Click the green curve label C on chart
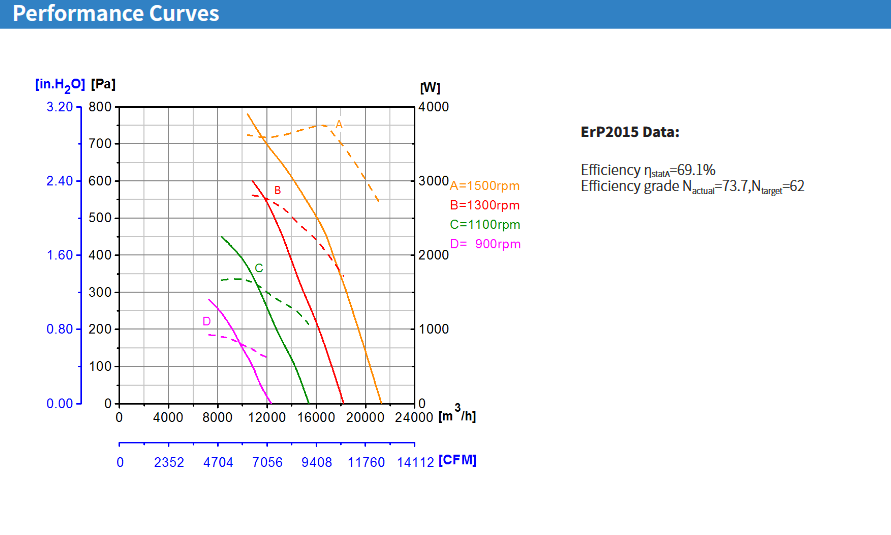The height and width of the screenshot is (535, 891). [259, 268]
